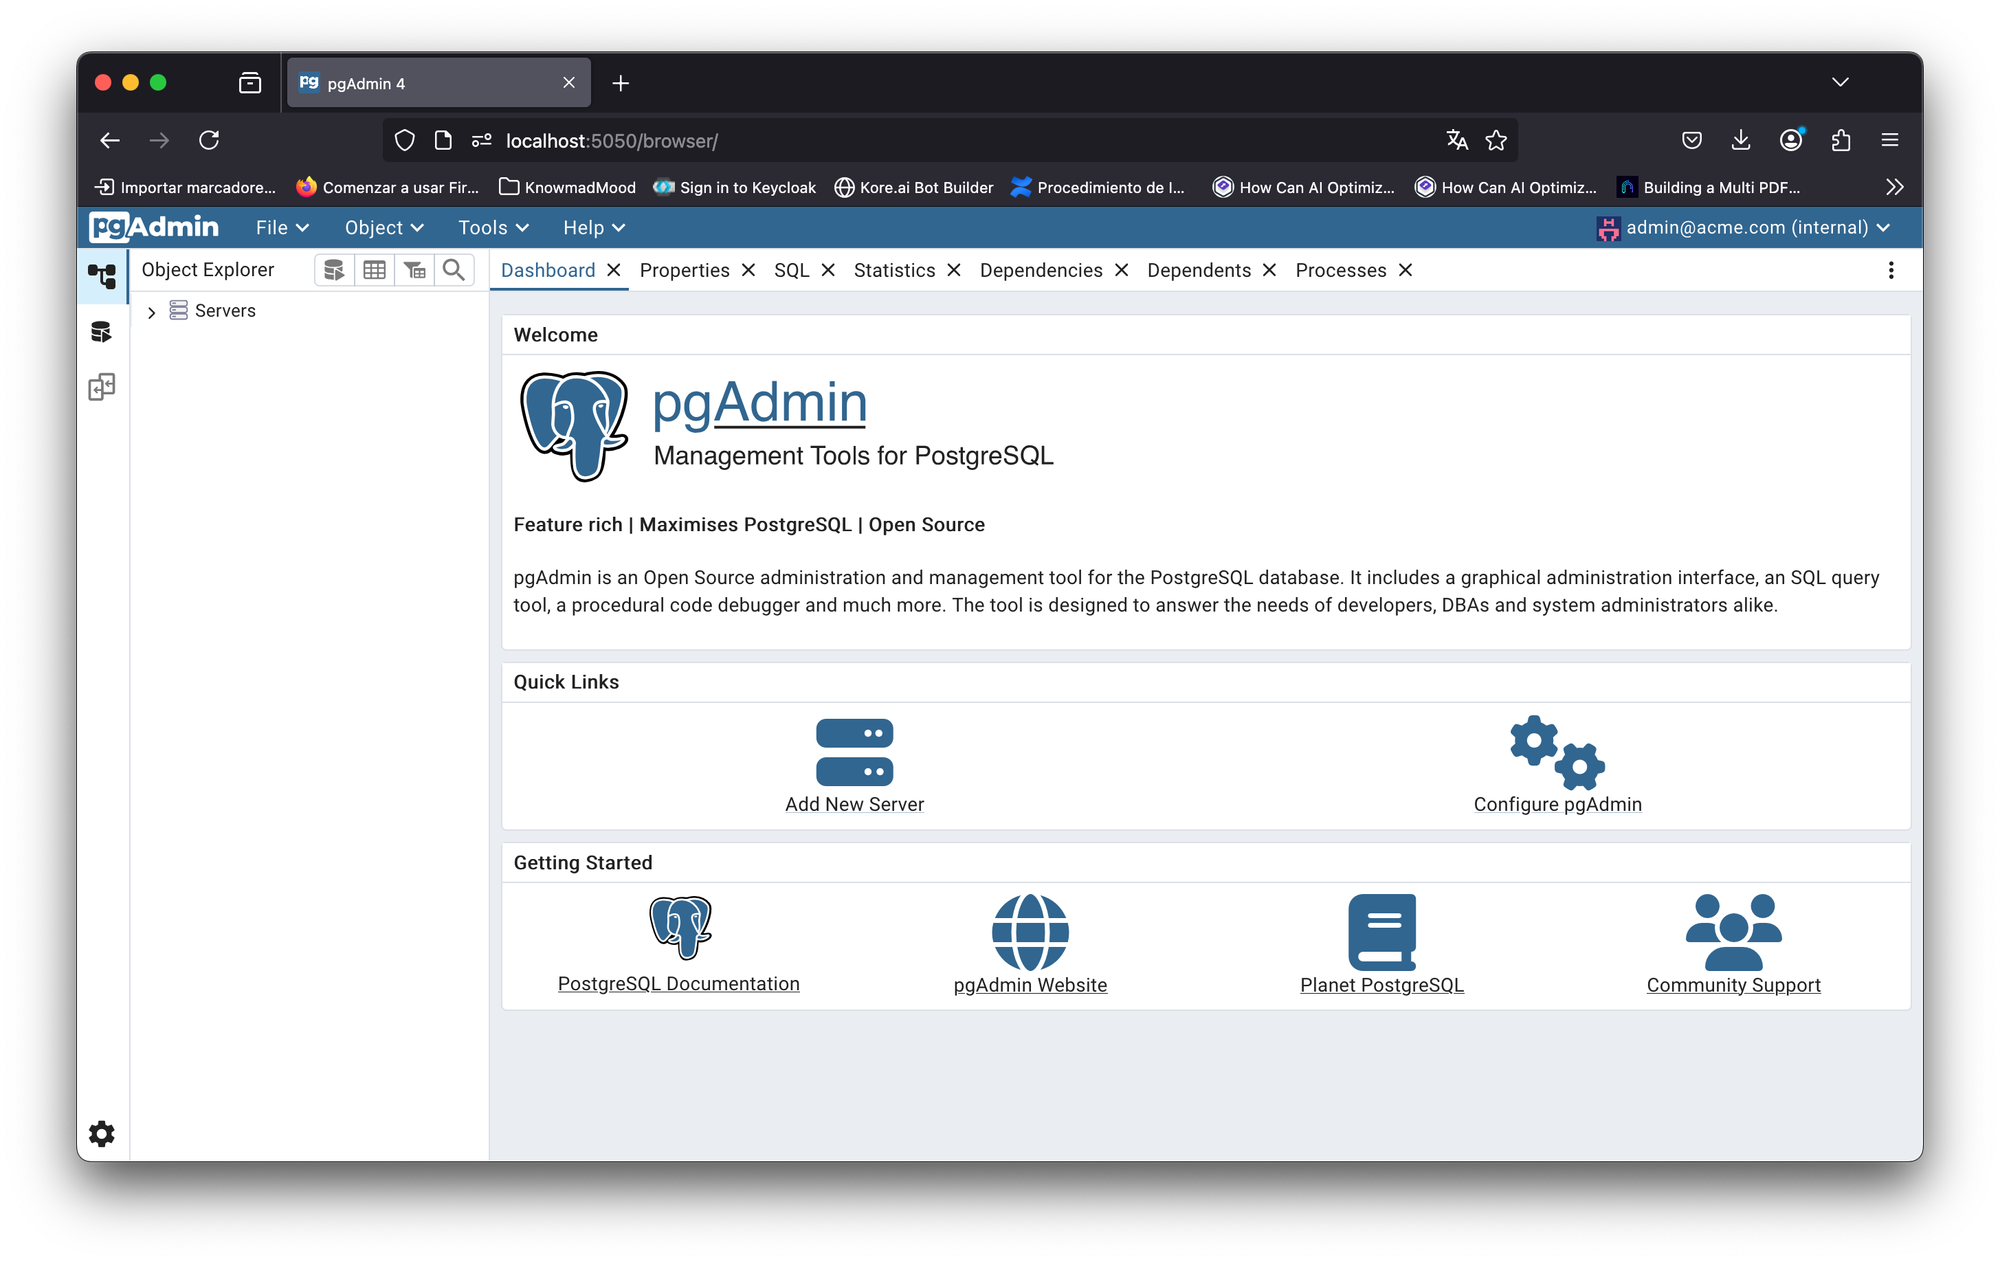This screenshot has height=1263, width=2000.
Task: Open the admin@acme.com user dropdown
Action: pyautogui.click(x=1744, y=228)
